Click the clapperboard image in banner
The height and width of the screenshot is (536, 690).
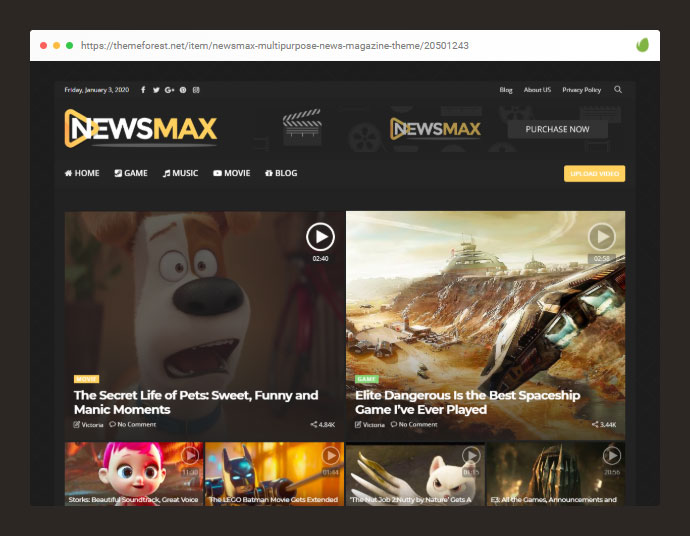tap(302, 127)
